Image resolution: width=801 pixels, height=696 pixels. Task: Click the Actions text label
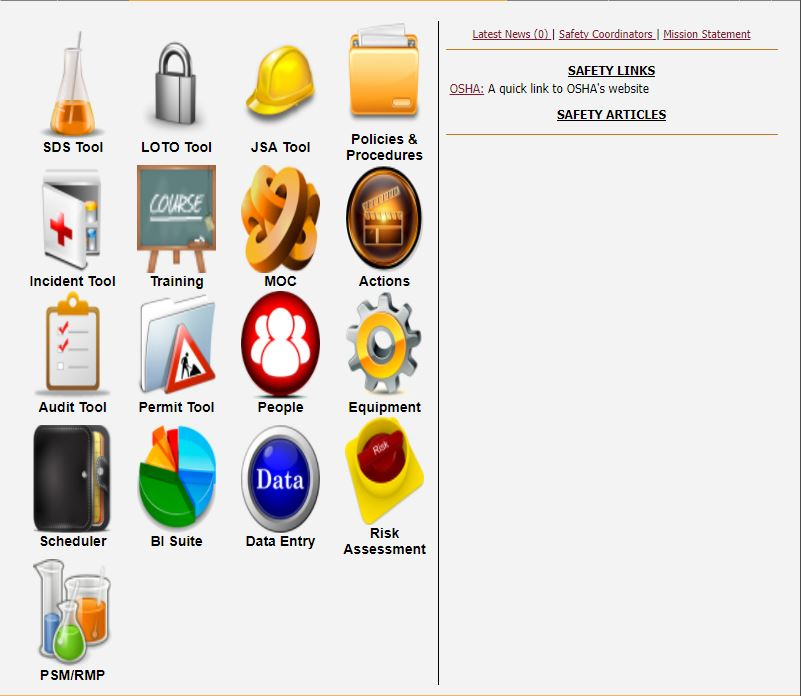384,281
